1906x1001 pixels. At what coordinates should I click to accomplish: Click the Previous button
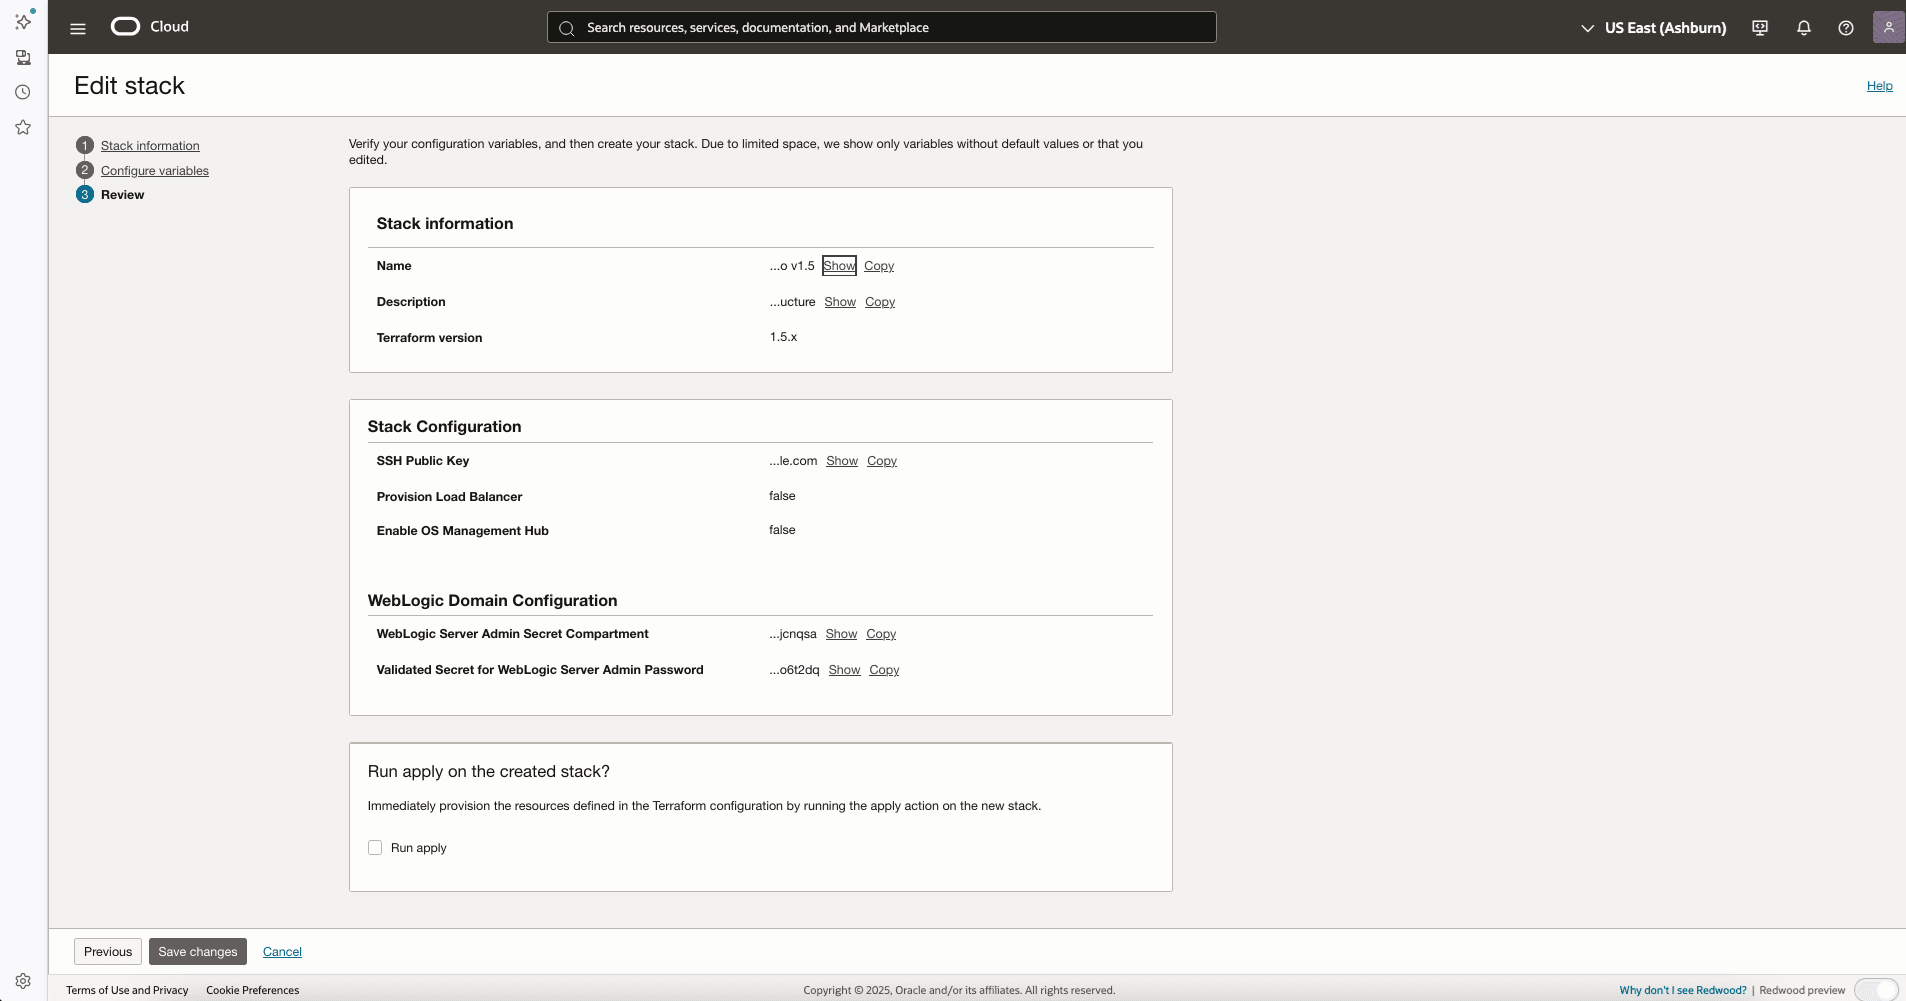pos(108,952)
